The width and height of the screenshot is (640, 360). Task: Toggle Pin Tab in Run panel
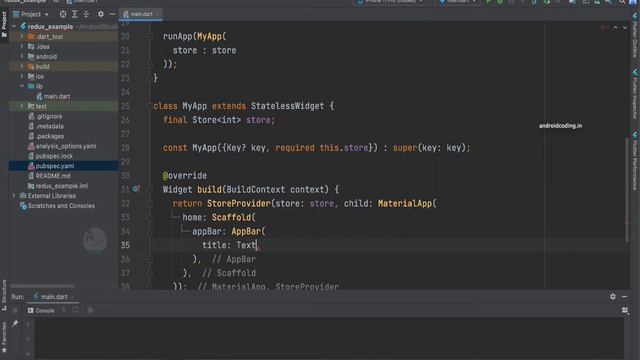point(15,324)
